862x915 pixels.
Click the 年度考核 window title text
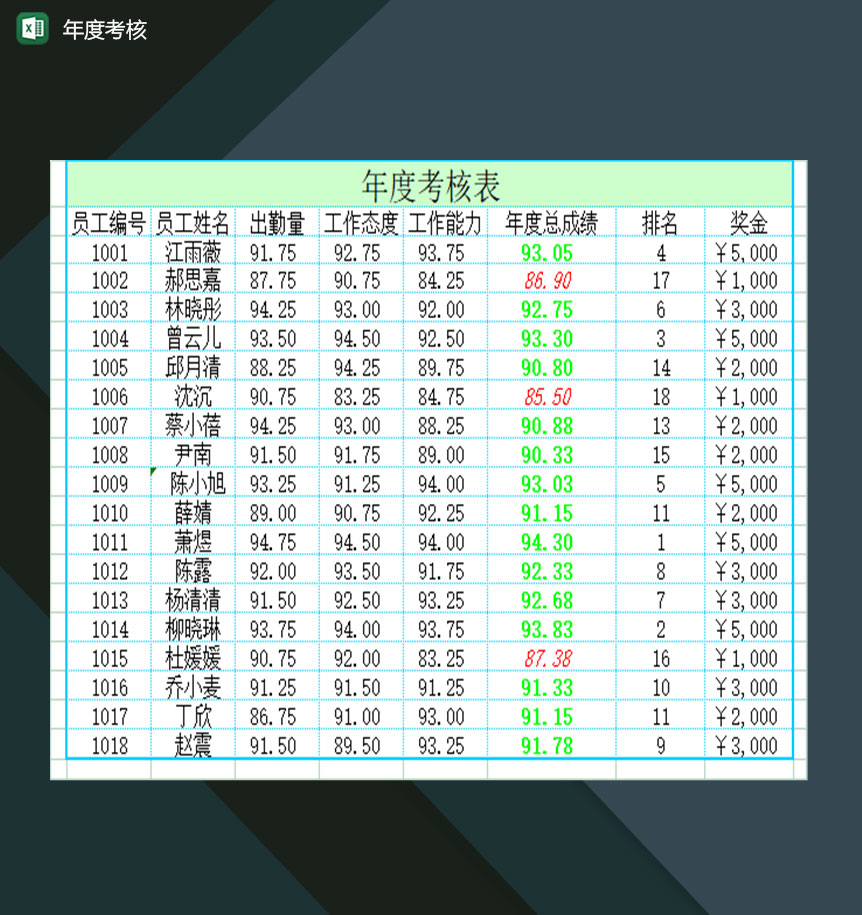pos(104,30)
